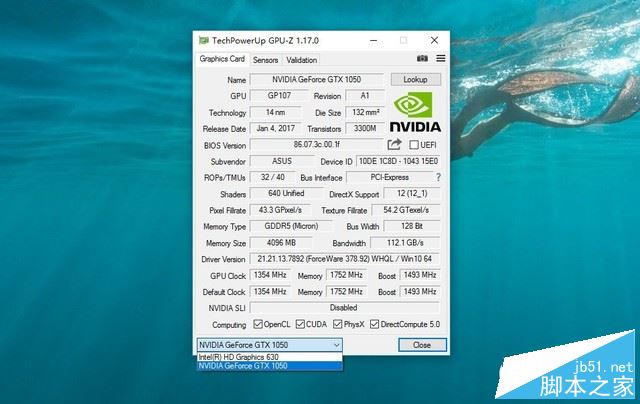Toggle the PhysX checkbox
Viewport: 640px width, 404px height.
click(x=337, y=324)
